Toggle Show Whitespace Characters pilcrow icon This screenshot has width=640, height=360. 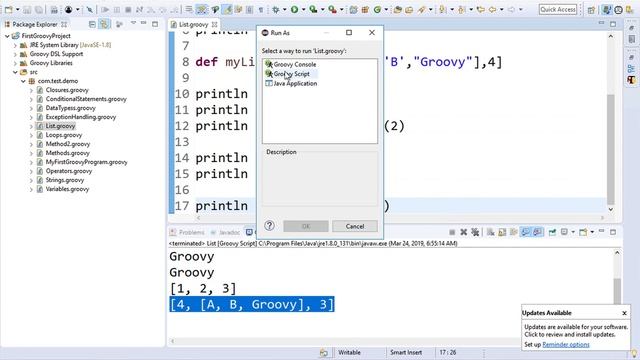coord(261,9)
